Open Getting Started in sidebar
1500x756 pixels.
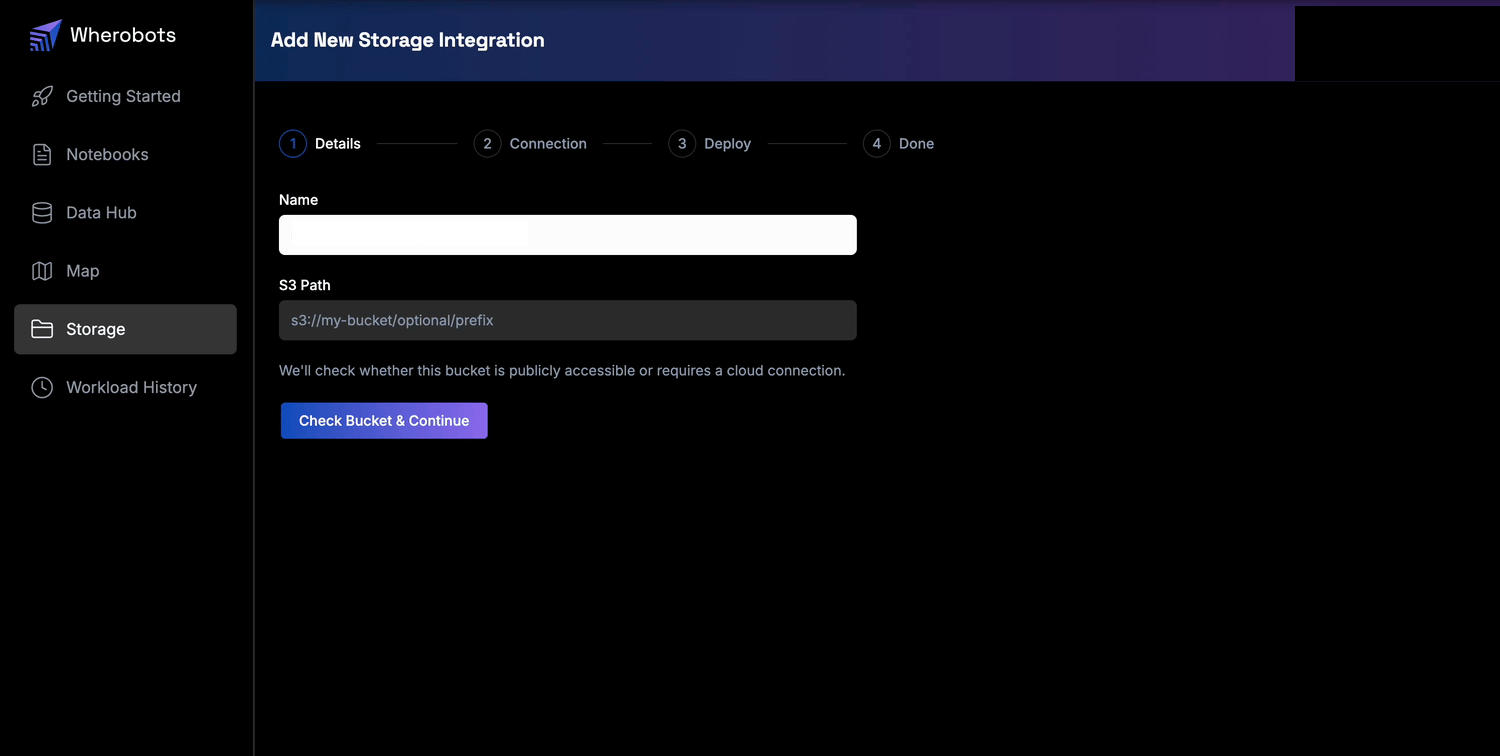tap(125, 97)
